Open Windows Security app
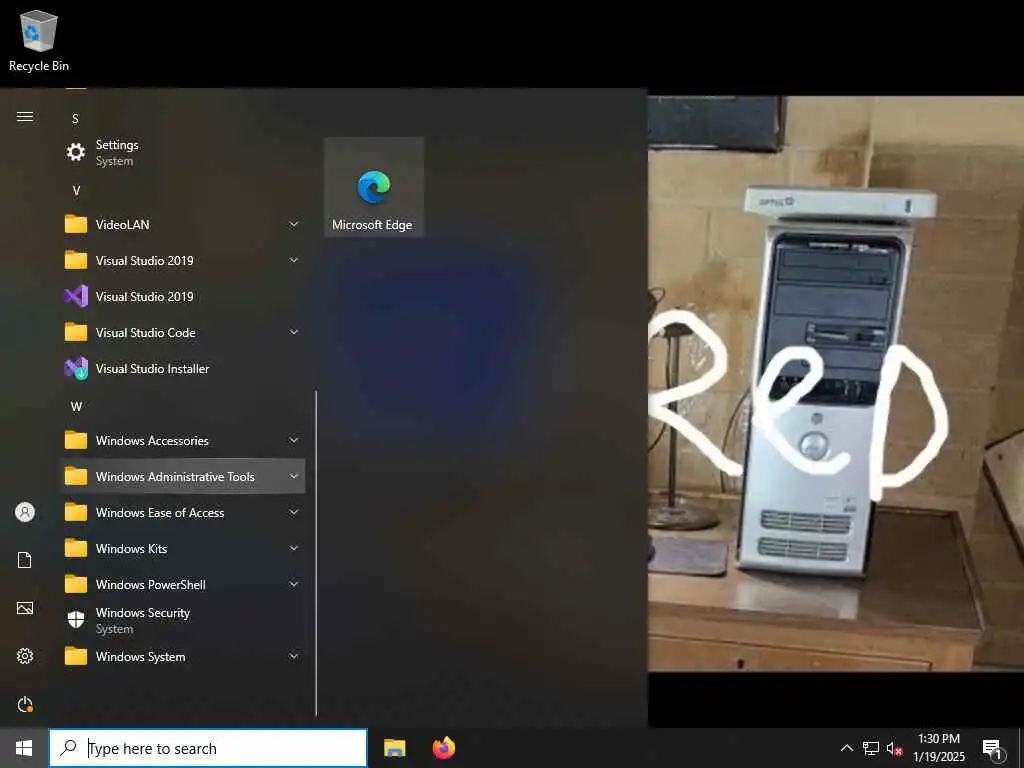Viewport: 1024px width, 768px height. pos(183,620)
